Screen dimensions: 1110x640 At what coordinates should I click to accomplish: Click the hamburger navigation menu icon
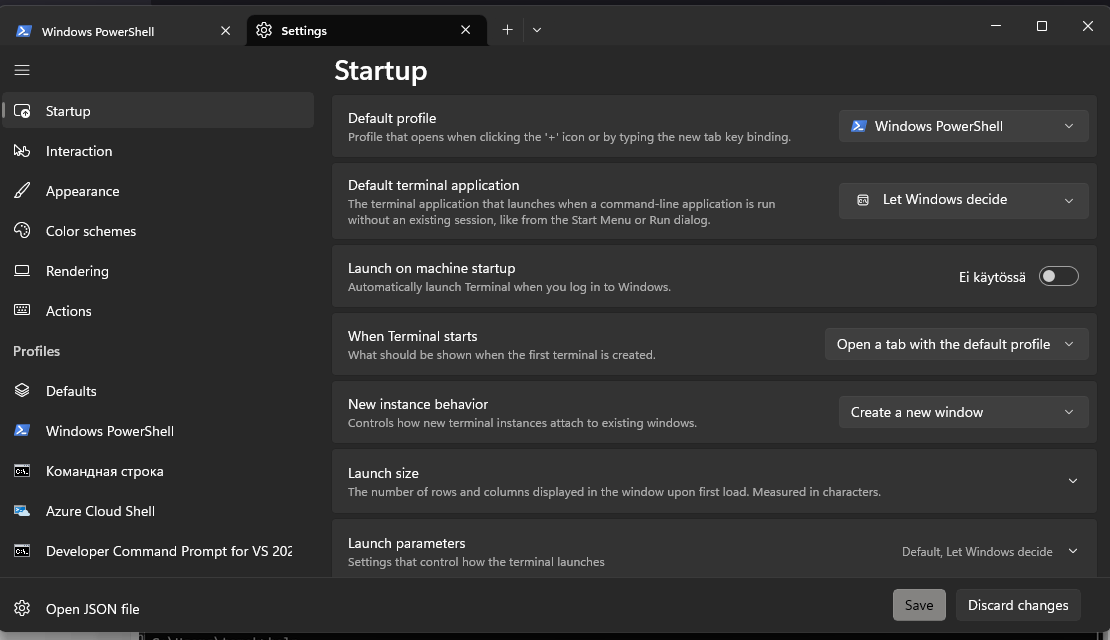(22, 70)
